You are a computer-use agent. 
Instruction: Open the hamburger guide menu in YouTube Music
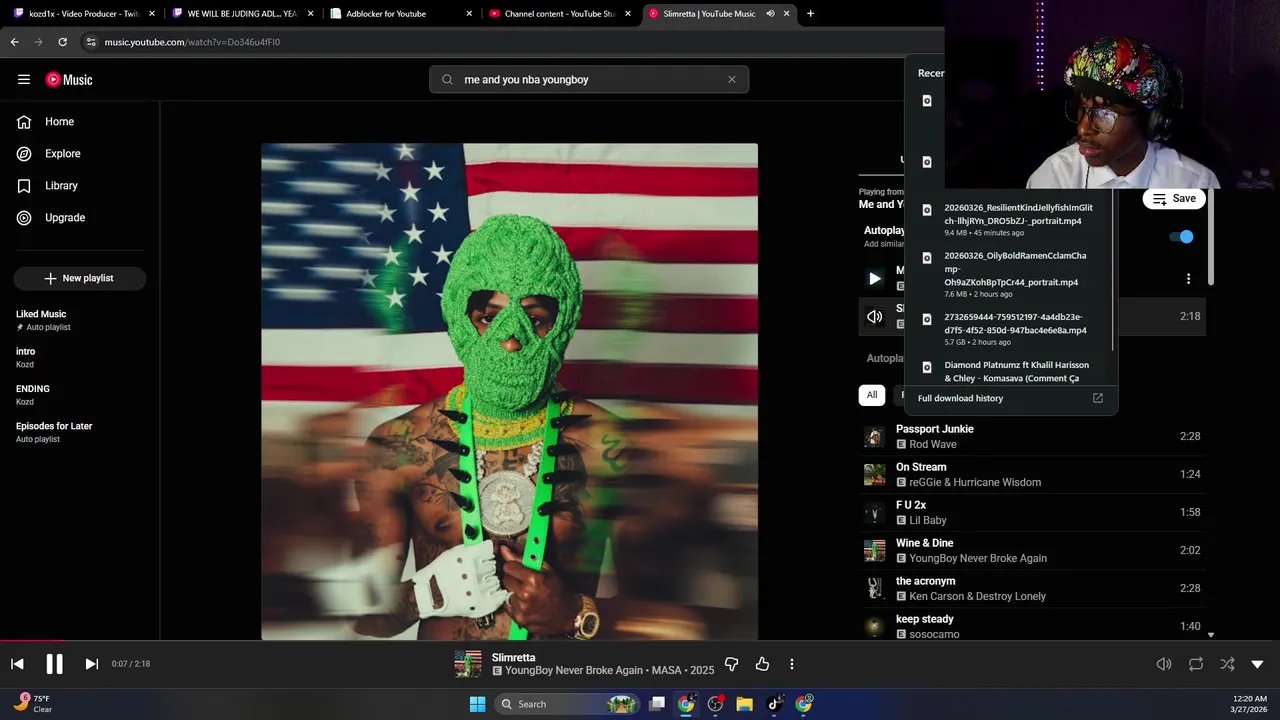[x=24, y=80]
